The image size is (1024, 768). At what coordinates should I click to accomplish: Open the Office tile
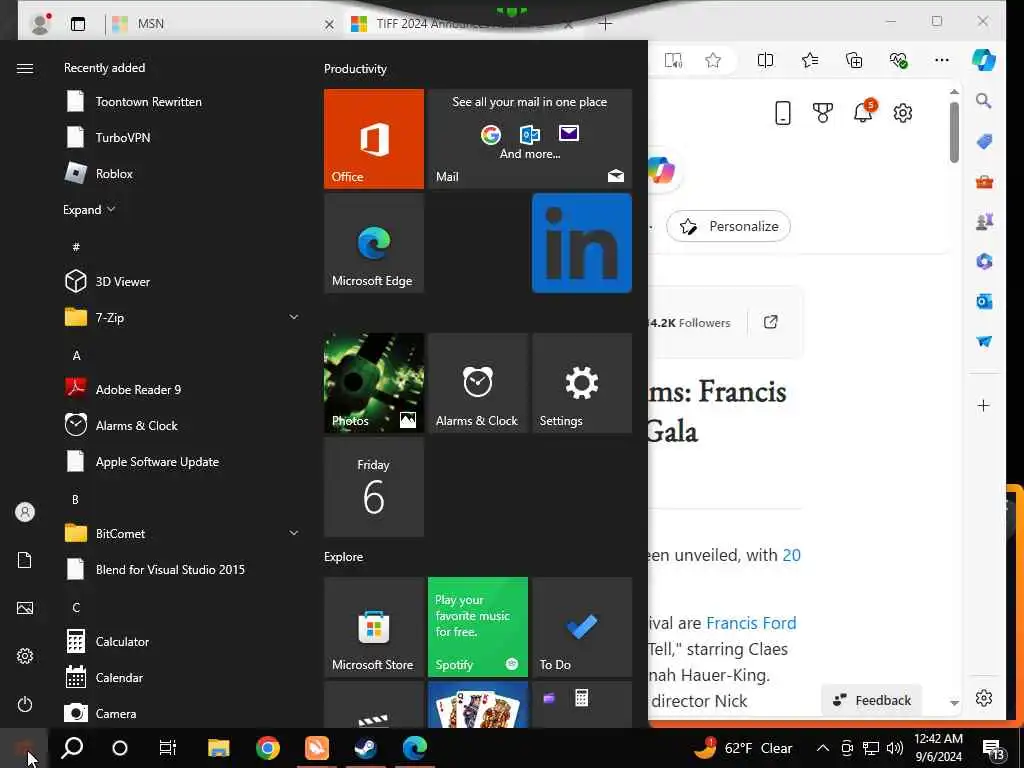pos(374,138)
